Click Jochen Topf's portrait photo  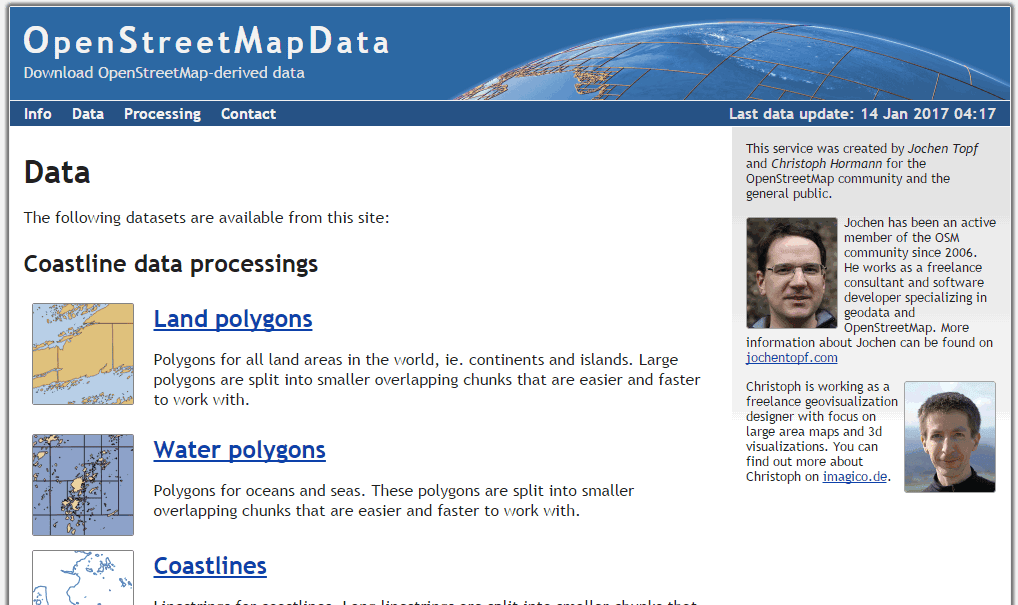(x=791, y=273)
